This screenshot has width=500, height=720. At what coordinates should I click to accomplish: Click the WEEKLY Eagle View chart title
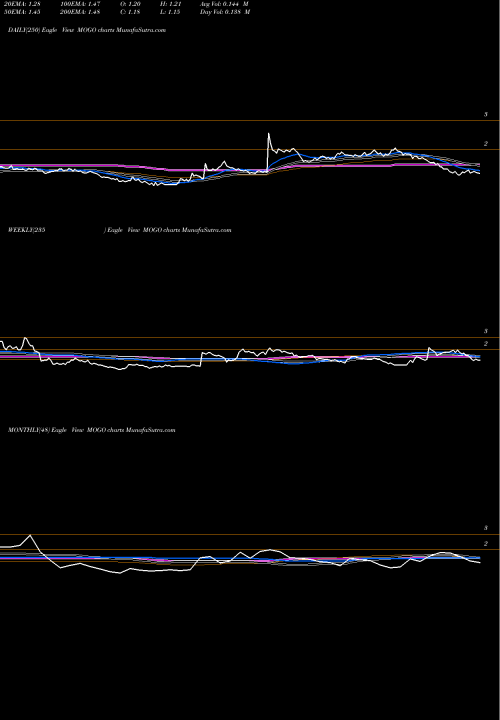click(119, 230)
